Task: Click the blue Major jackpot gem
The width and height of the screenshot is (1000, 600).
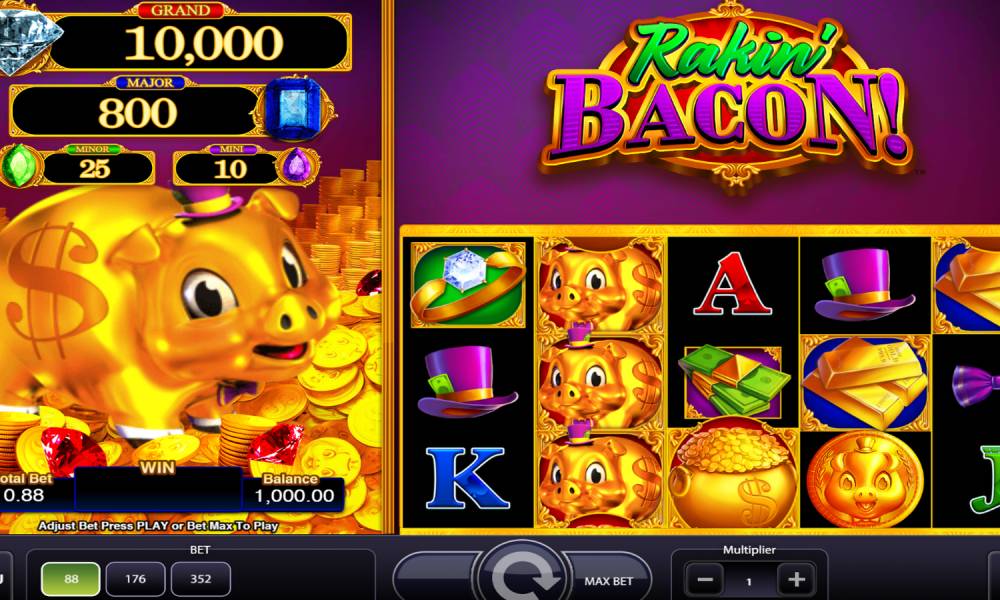Action: (295, 108)
